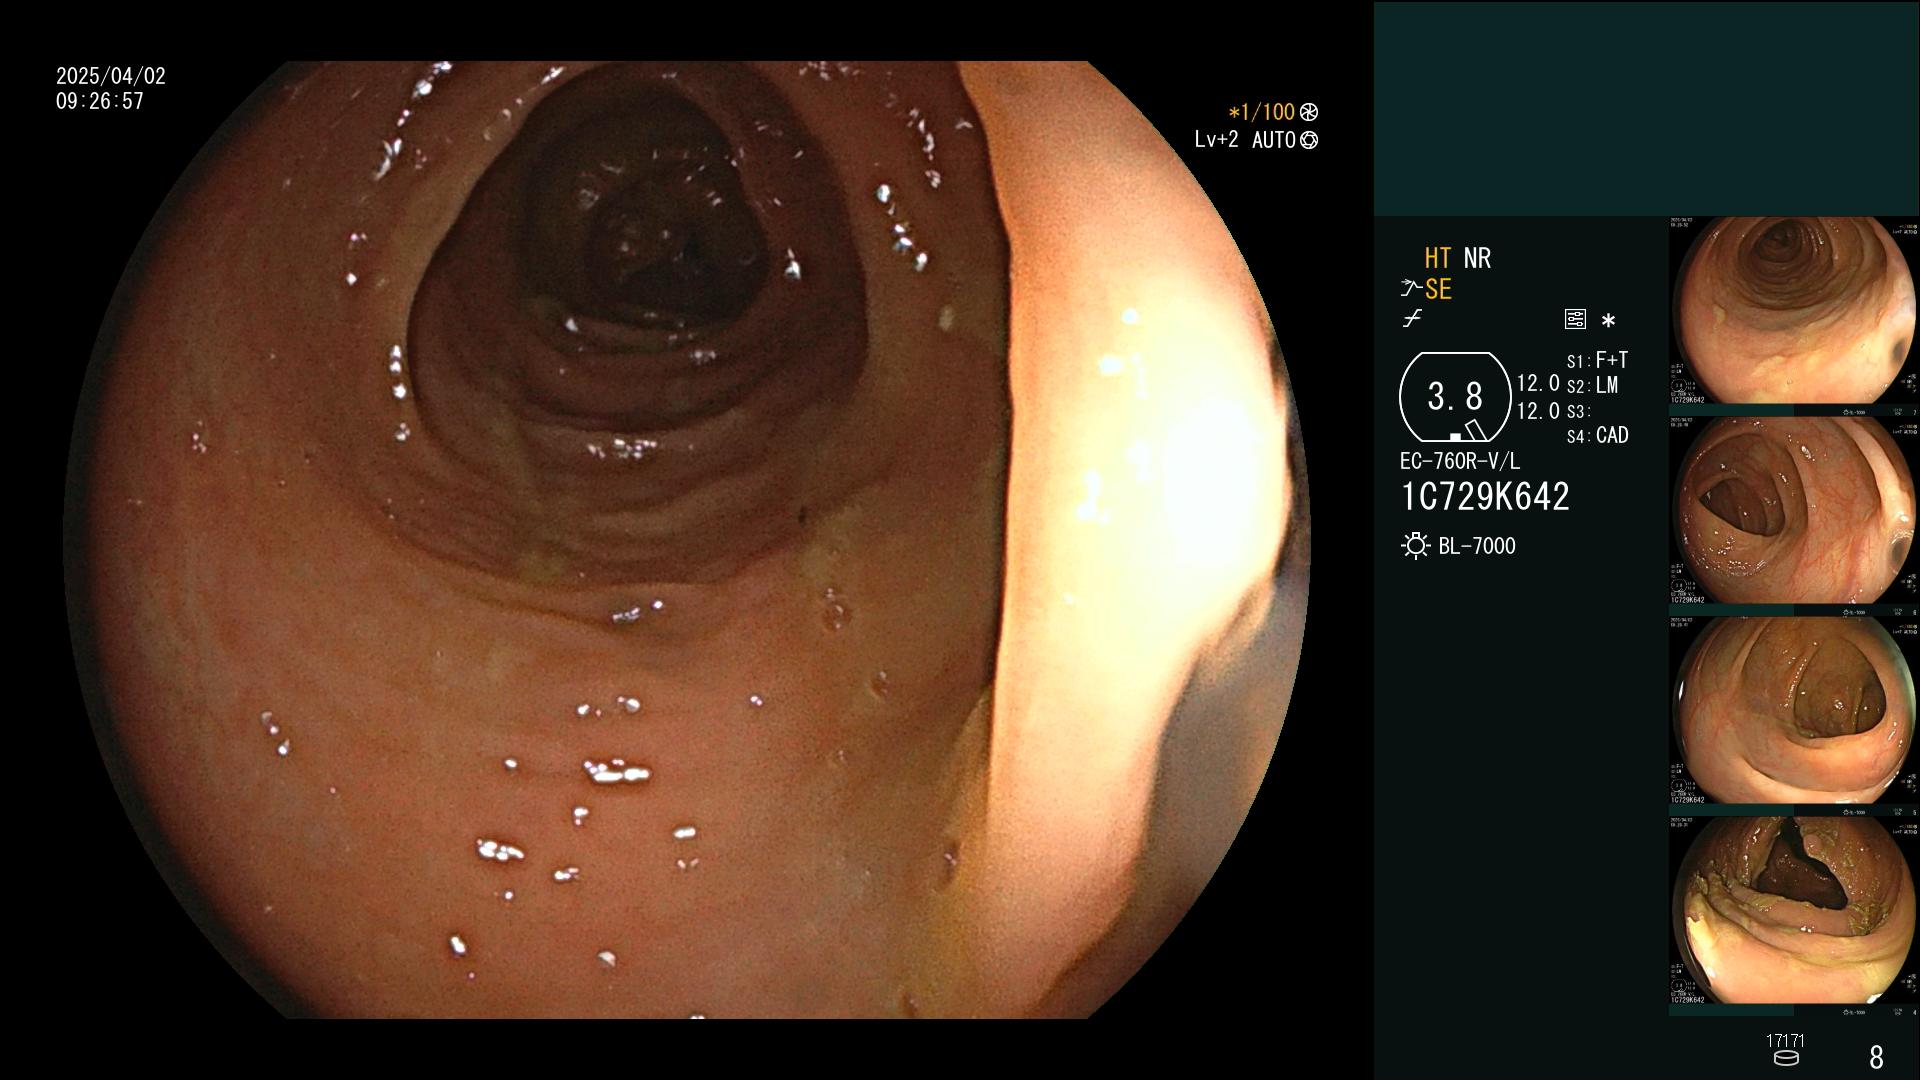The image size is (1920, 1080).
Task: Click the lower 12.0 value beside S3
Action: pyautogui.click(x=1538, y=410)
